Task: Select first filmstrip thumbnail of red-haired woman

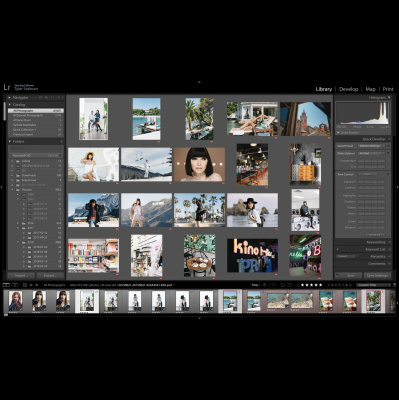Action: (x=15, y=301)
